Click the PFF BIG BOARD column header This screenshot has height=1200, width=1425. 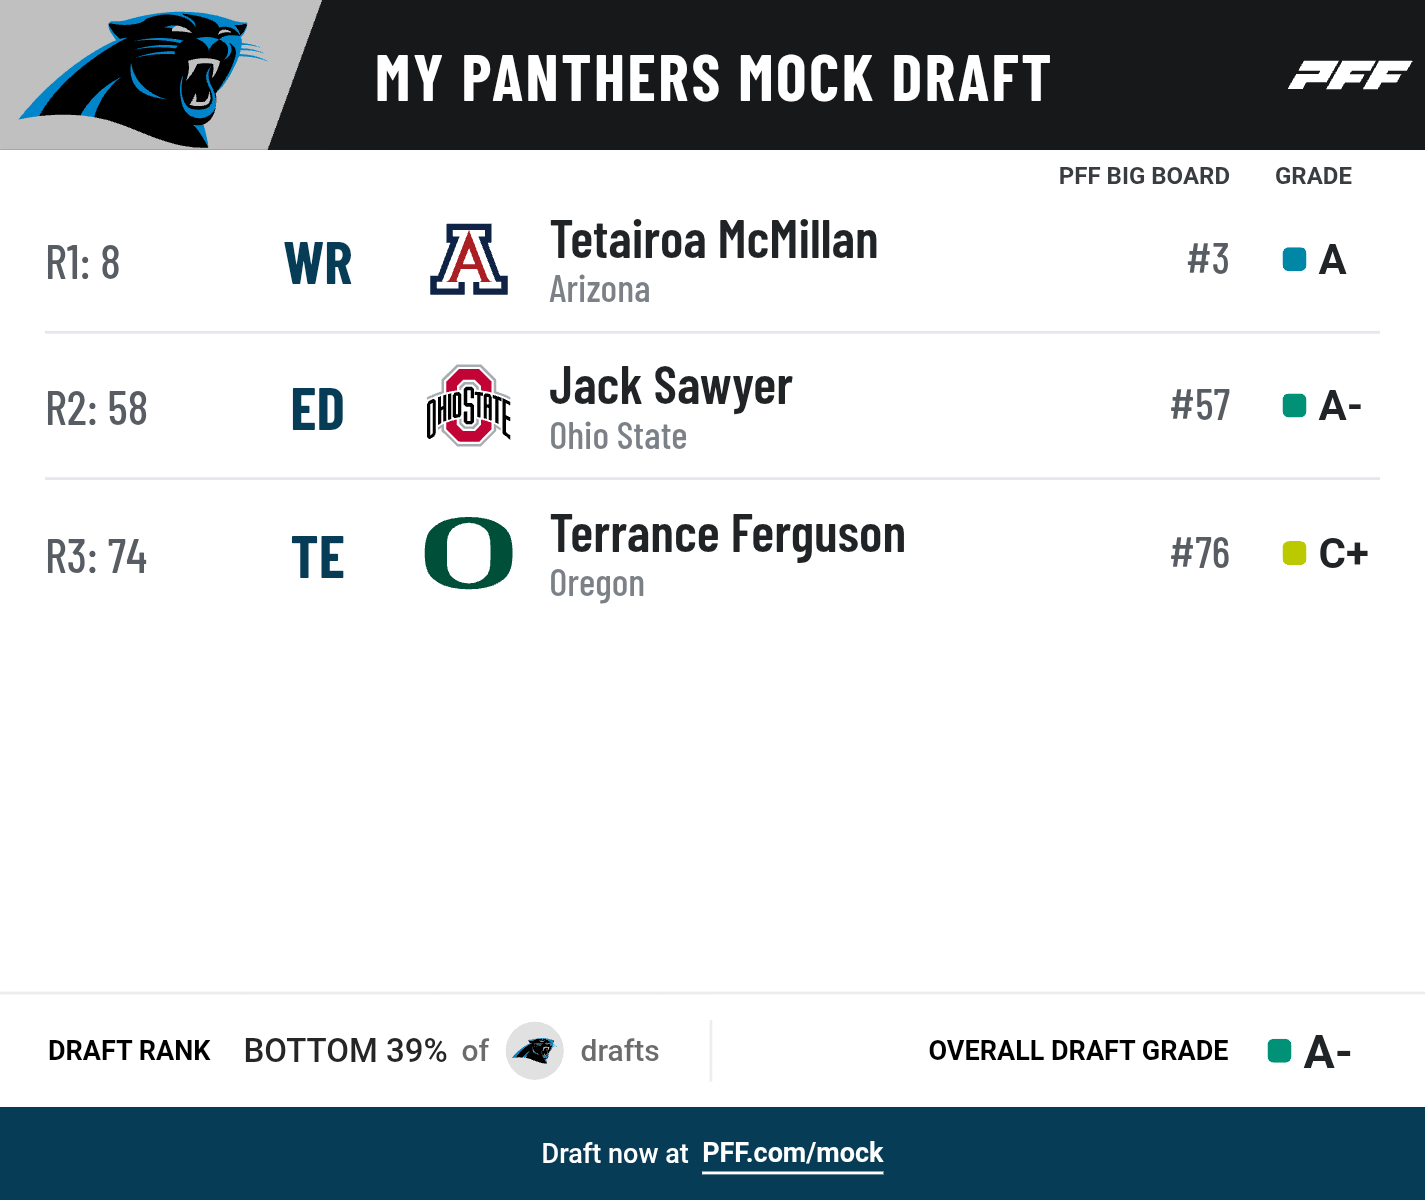(x=1144, y=176)
